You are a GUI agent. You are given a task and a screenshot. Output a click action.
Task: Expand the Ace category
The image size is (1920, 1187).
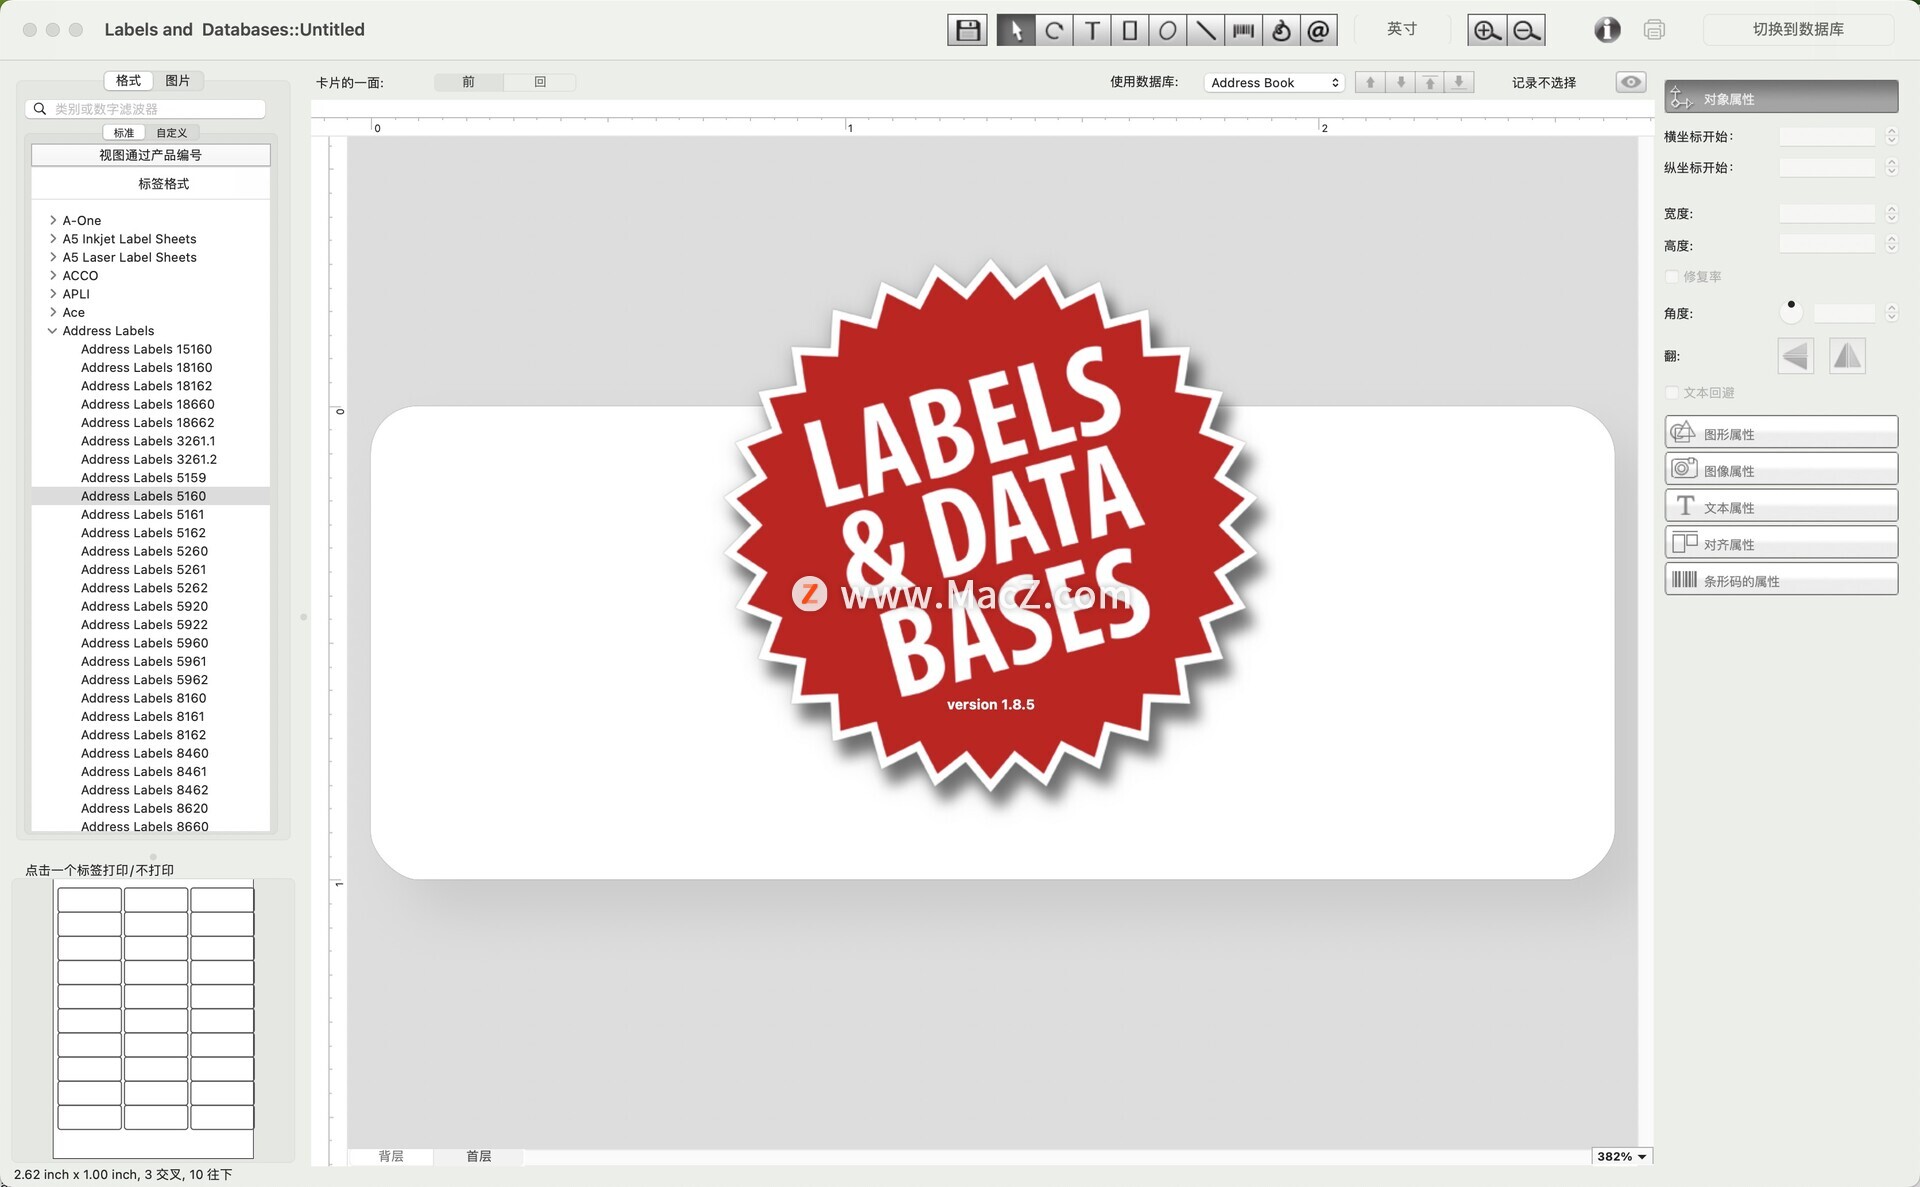click(x=53, y=312)
